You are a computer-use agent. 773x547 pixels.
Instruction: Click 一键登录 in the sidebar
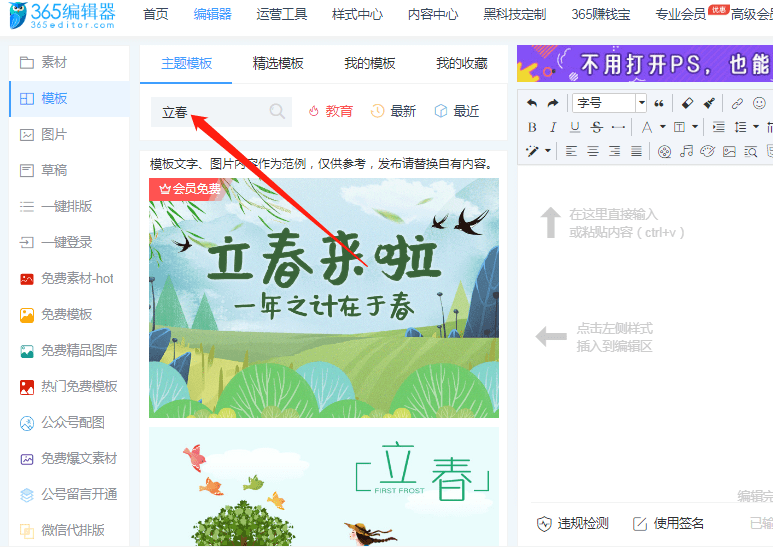pyautogui.click(x=69, y=242)
